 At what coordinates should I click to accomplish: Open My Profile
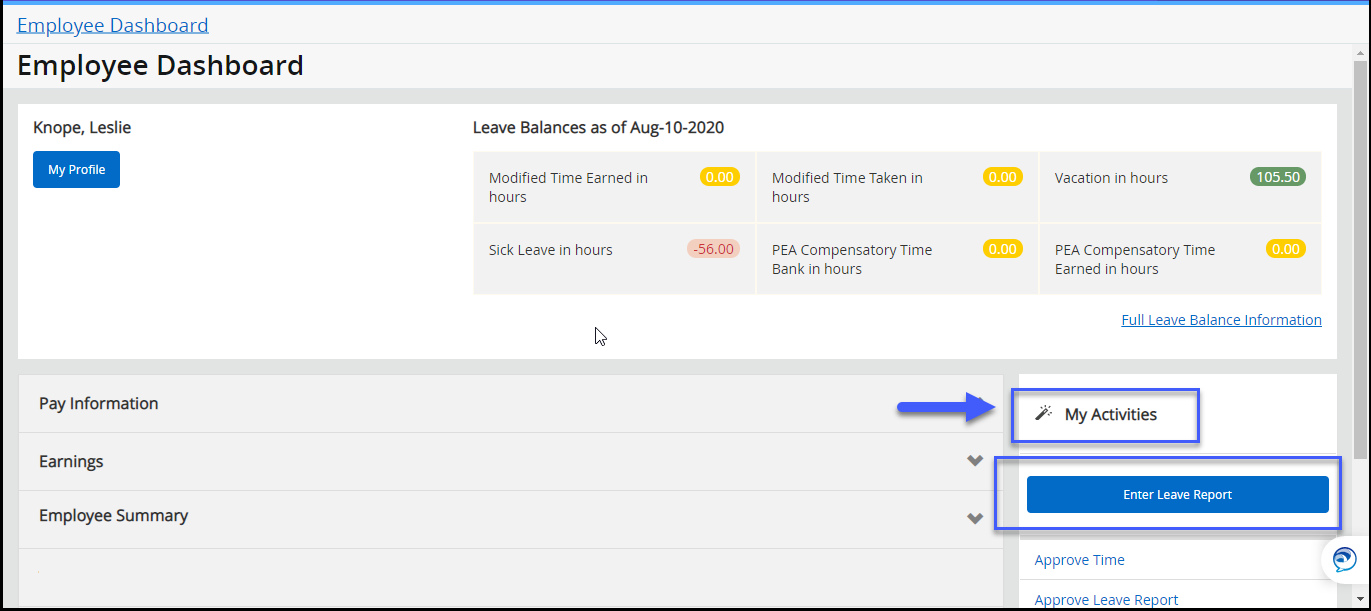point(76,169)
